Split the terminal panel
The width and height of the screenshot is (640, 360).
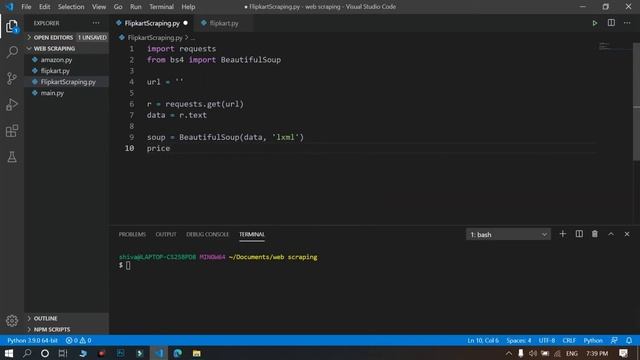pyautogui.click(x=579, y=234)
